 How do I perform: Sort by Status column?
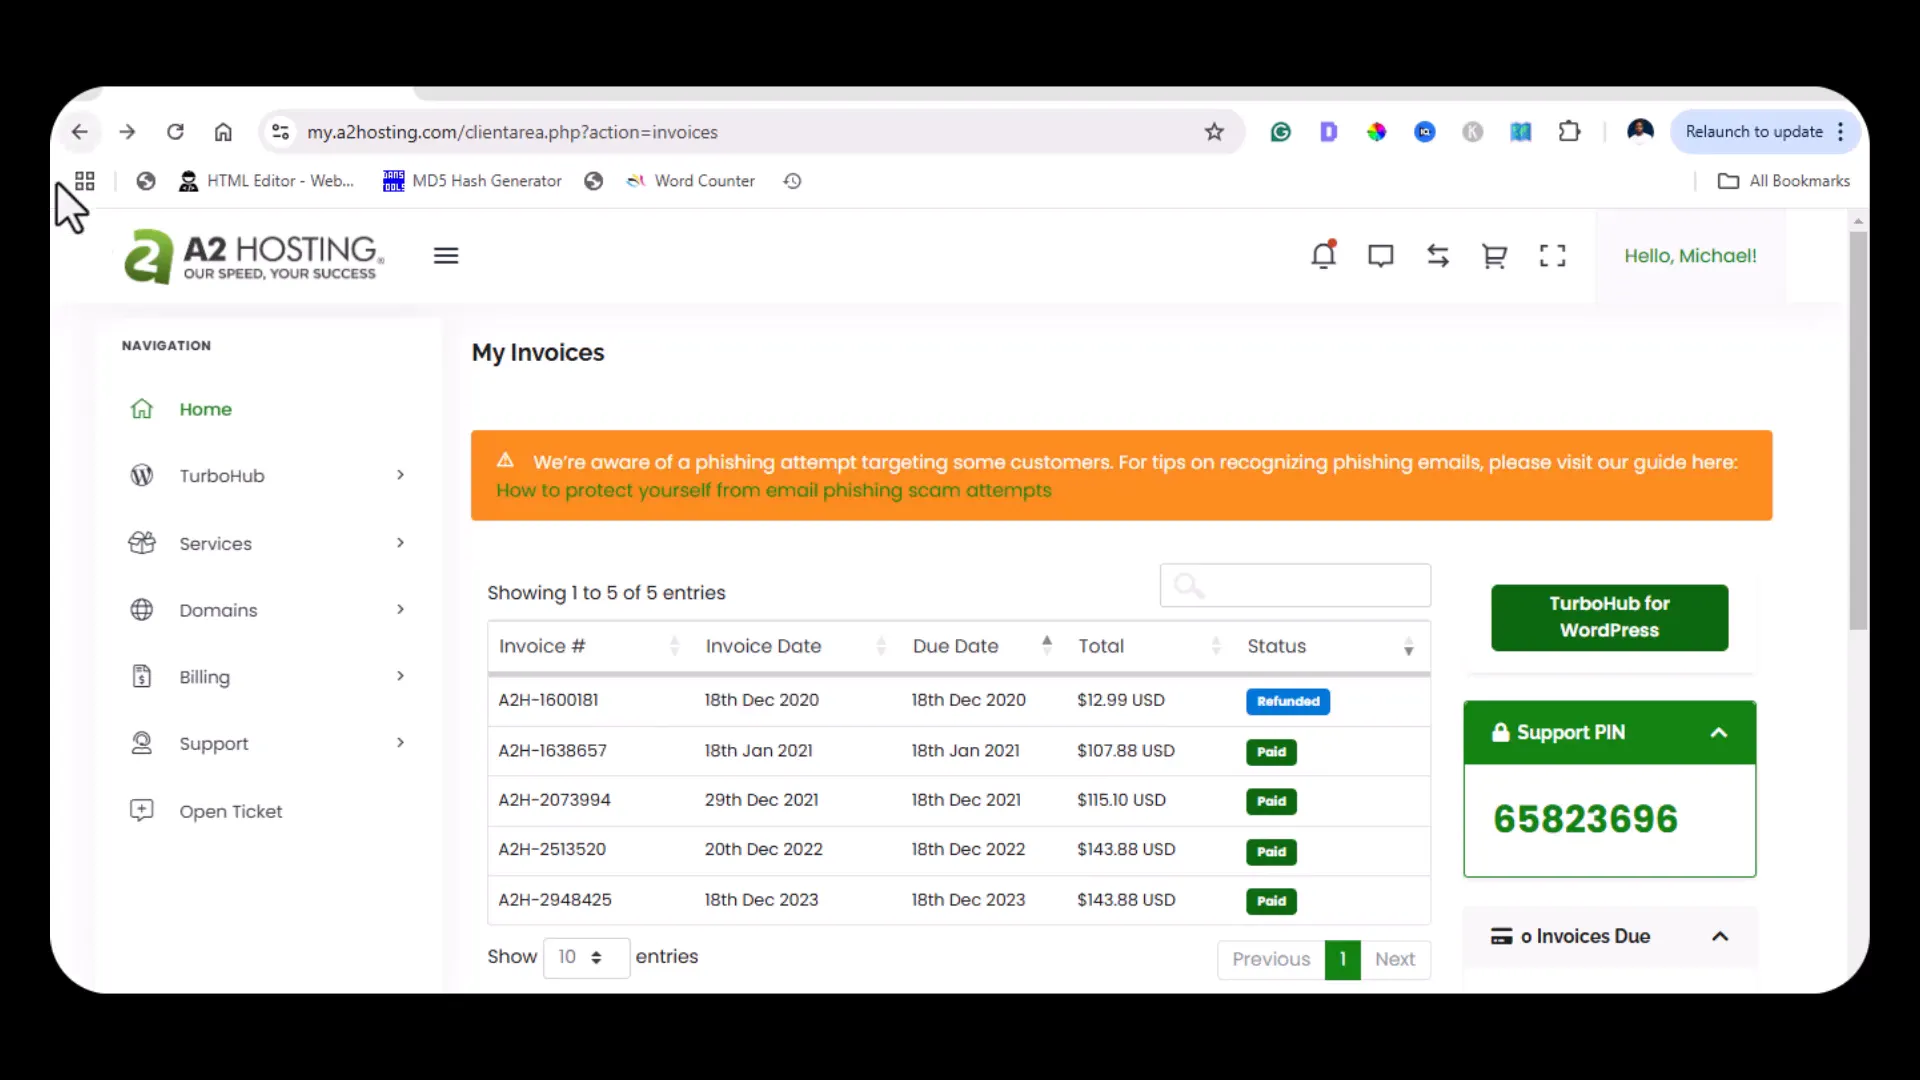click(x=1331, y=646)
